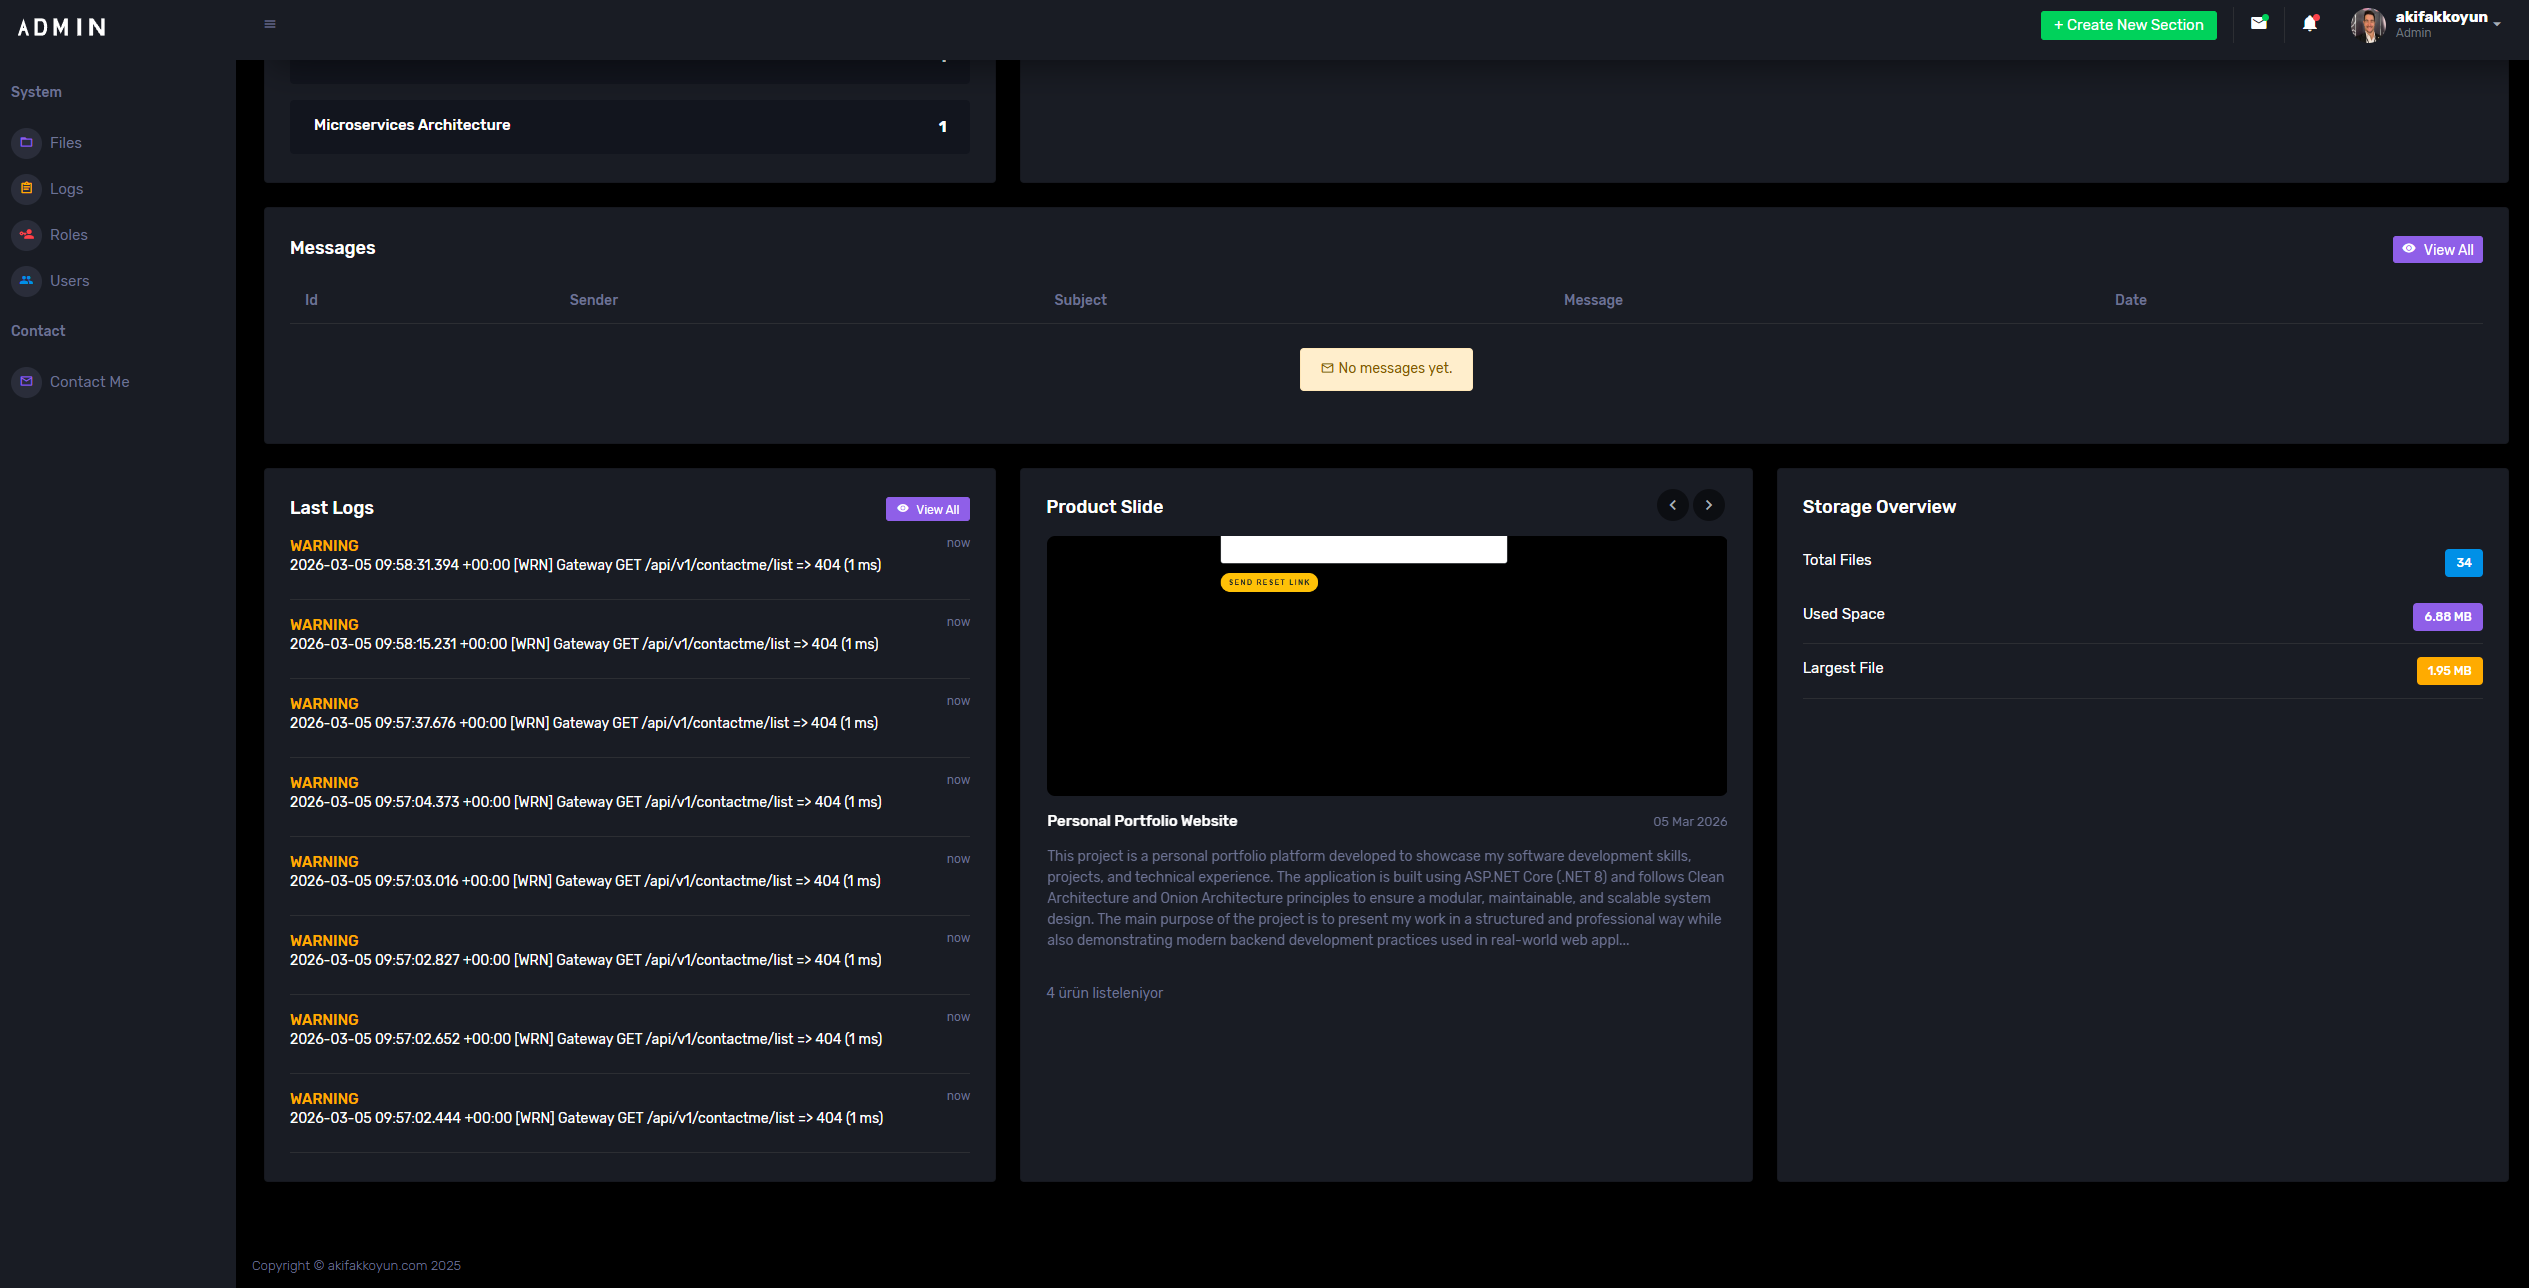The image size is (2529, 1288).
Task: Select the Microservices Architecture row
Action: 629,126
